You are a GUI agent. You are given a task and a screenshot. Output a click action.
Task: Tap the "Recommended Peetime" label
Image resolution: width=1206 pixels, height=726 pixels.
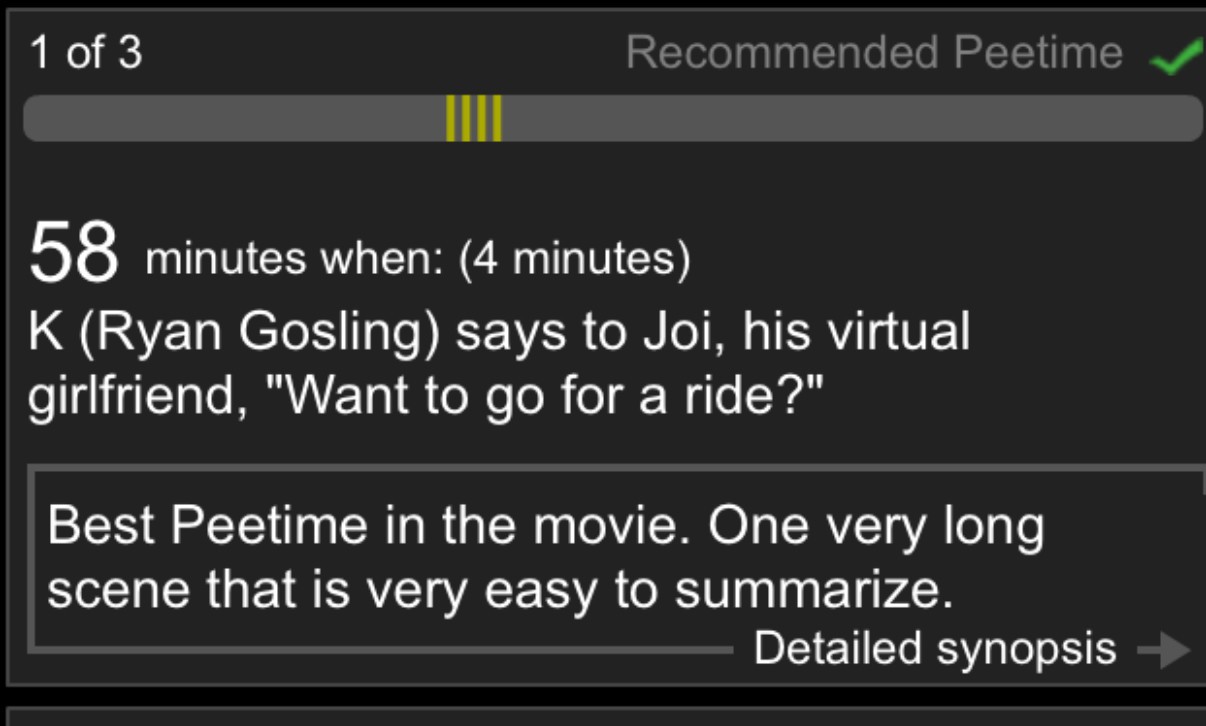pyautogui.click(x=874, y=52)
